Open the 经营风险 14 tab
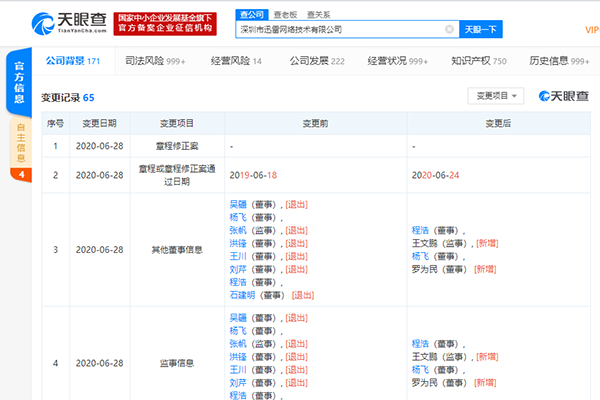Image resolution: width=600 pixels, height=400 pixels. (236, 61)
